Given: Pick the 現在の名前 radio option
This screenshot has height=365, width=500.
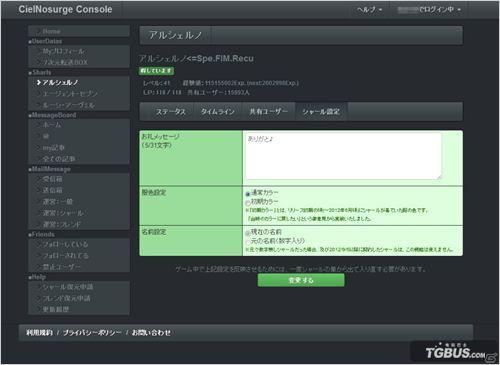Looking at the screenshot, I should click(x=248, y=233).
